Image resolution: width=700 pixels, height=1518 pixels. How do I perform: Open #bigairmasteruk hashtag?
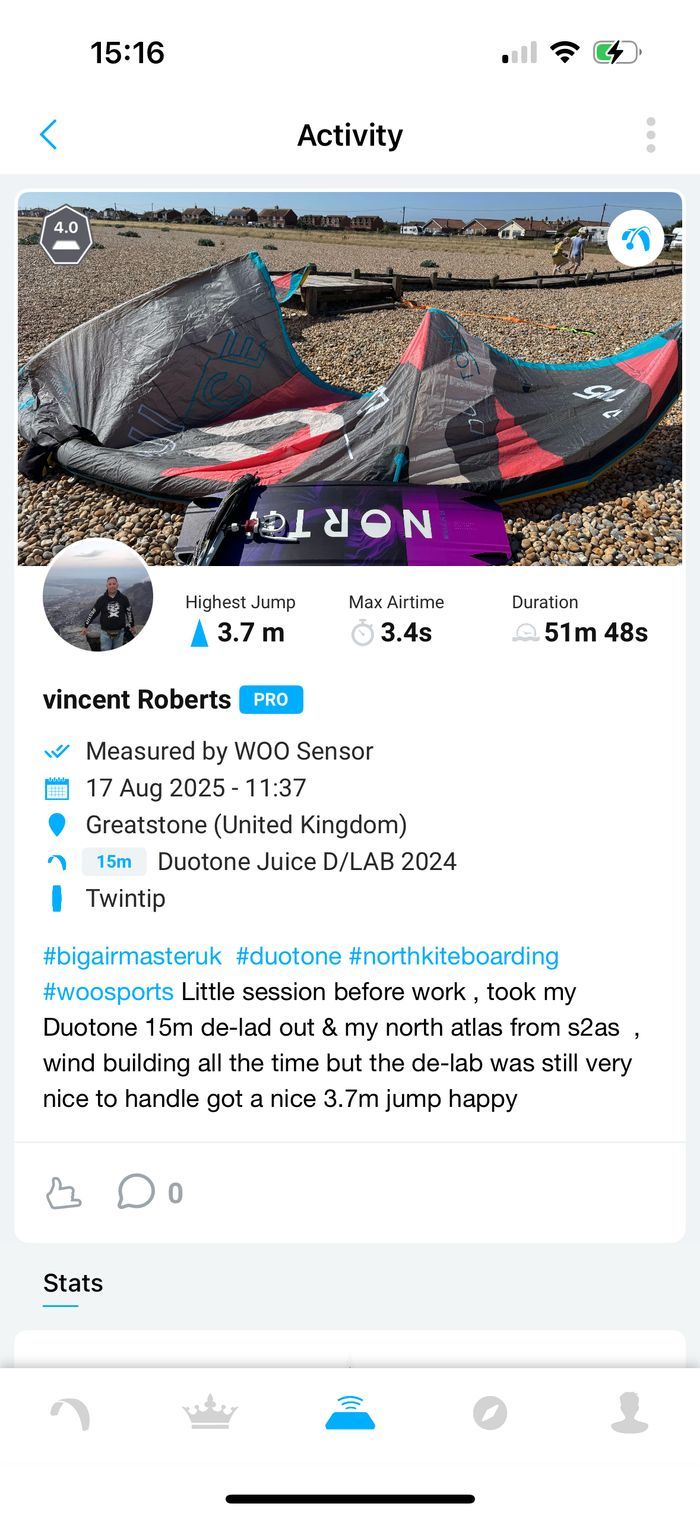click(x=132, y=956)
